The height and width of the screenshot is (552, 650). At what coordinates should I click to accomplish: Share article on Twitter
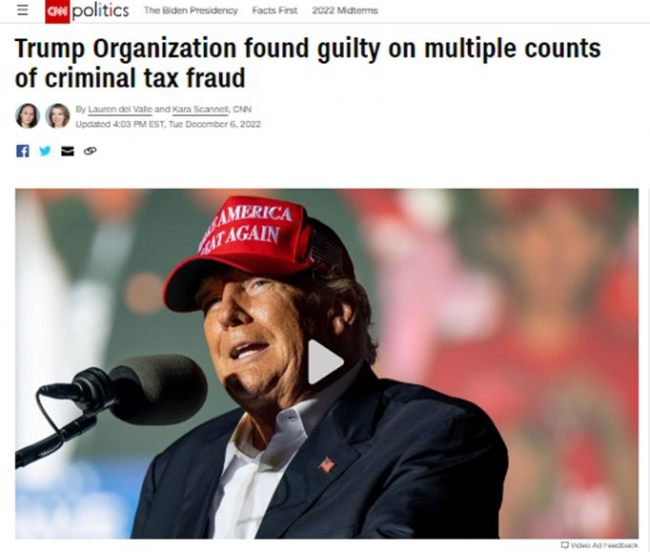coord(45,151)
